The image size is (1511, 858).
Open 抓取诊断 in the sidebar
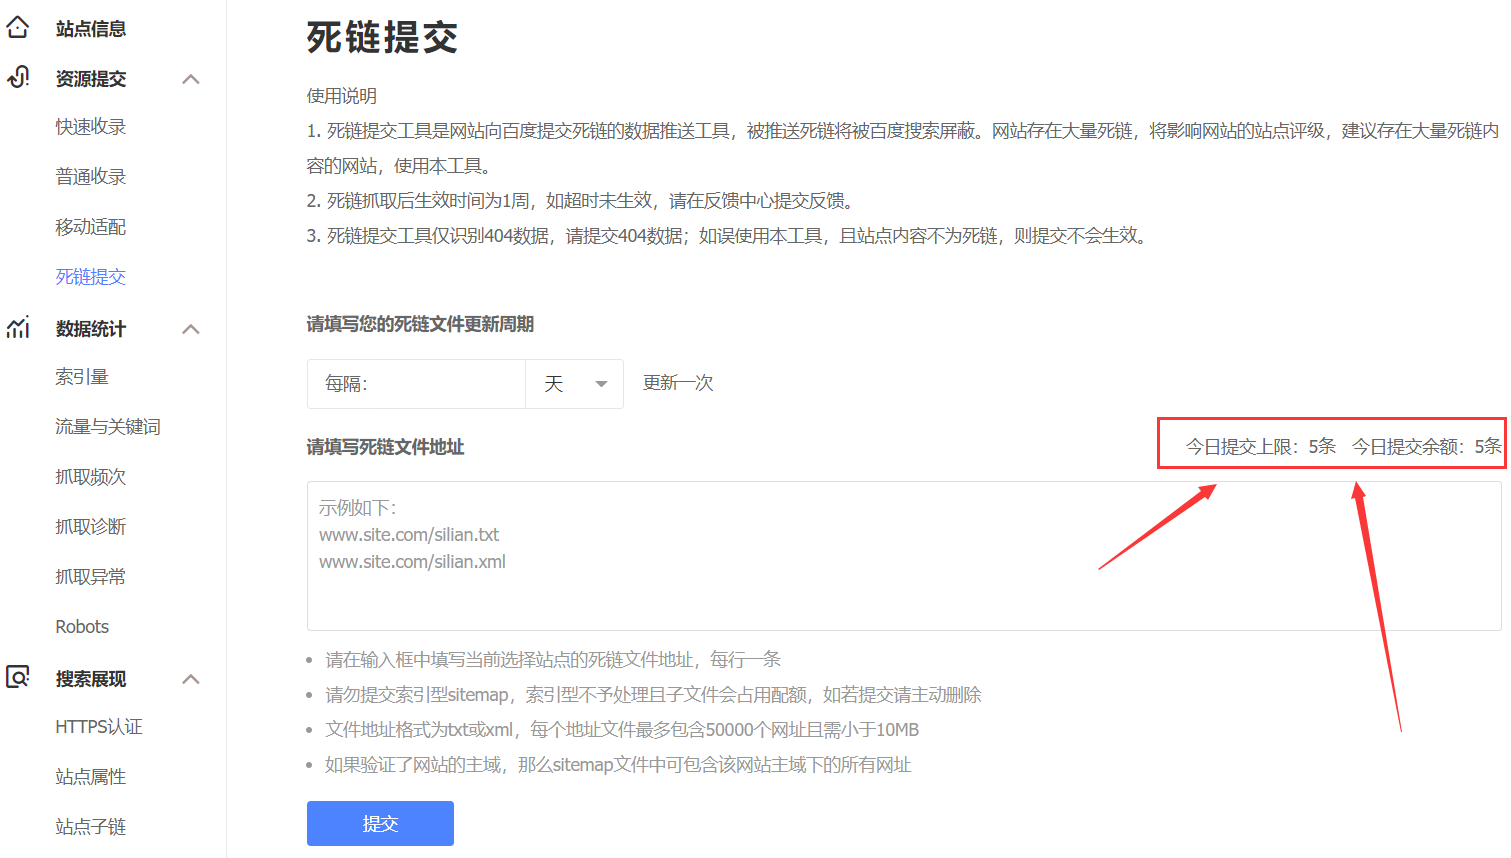click(91, 527)
